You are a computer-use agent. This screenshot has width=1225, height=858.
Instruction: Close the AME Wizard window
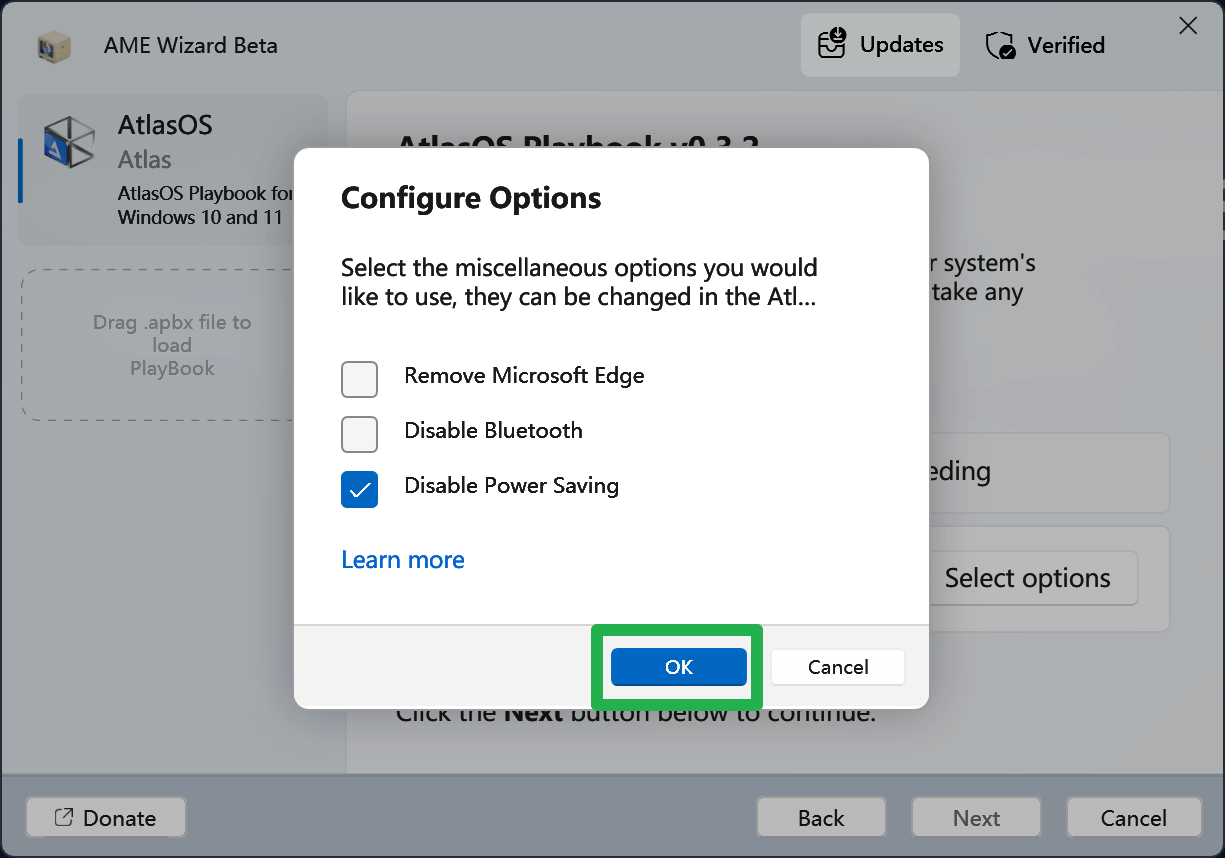tap(1188, 26)
